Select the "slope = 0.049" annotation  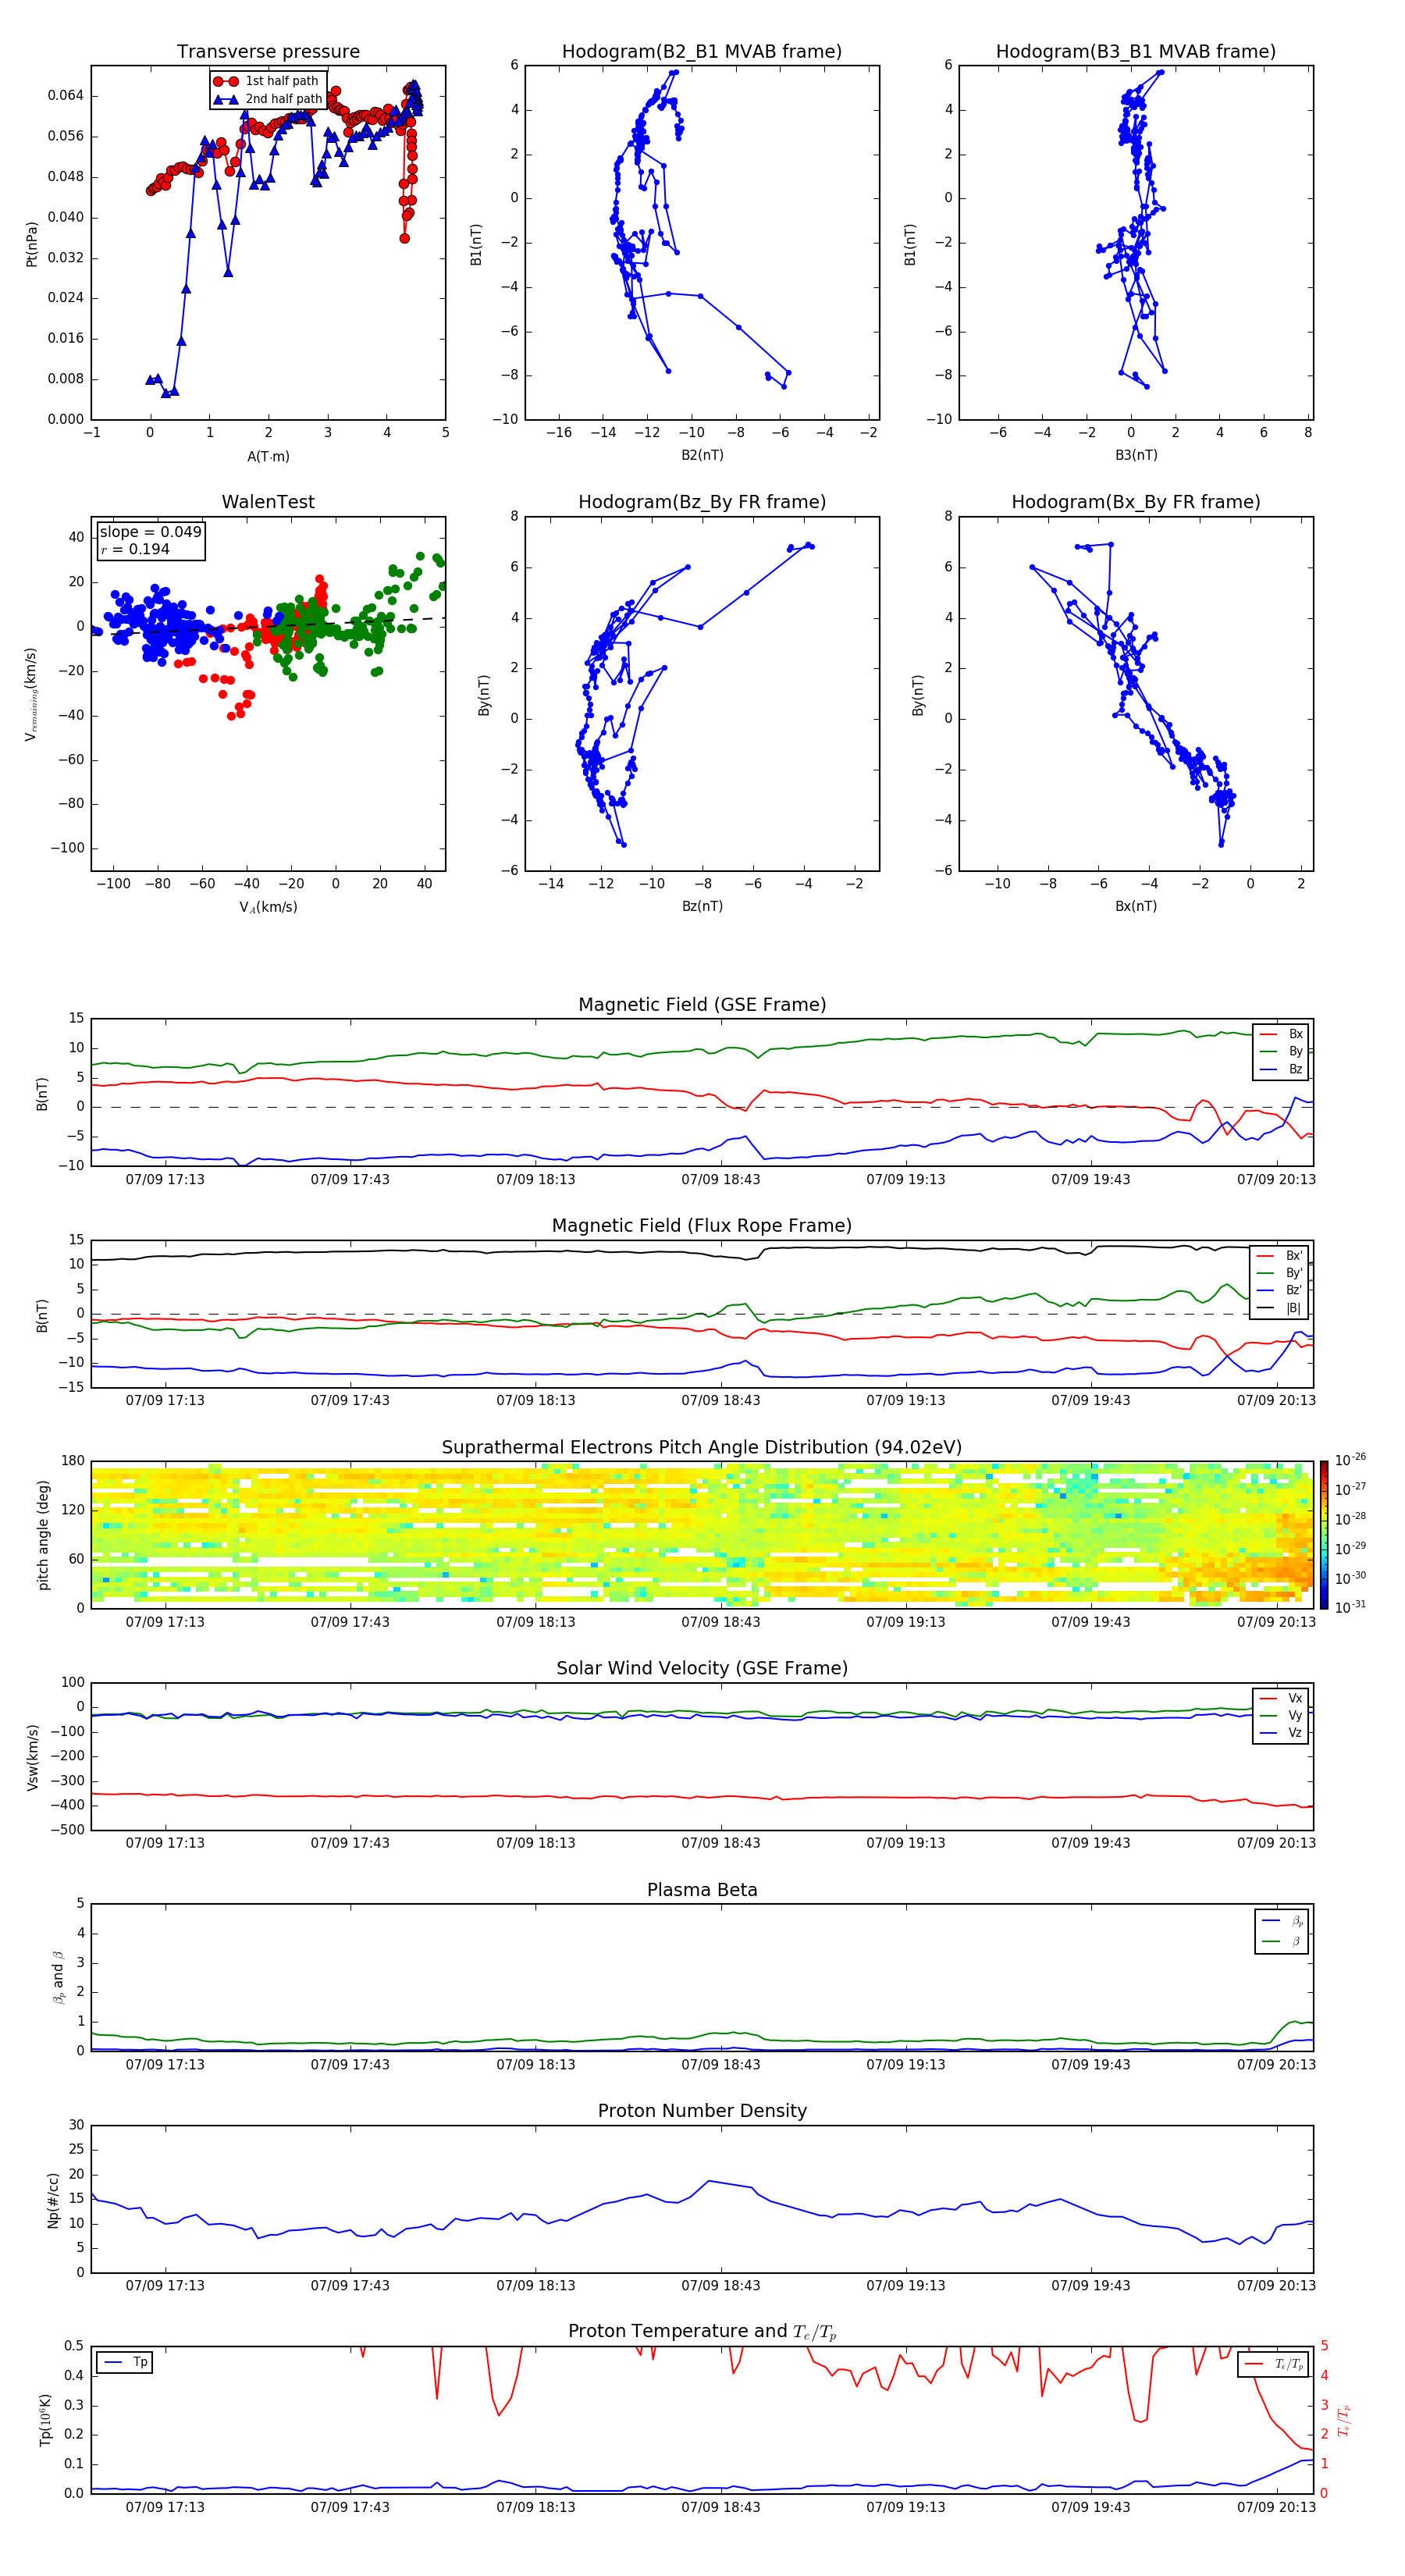point(150,532)
